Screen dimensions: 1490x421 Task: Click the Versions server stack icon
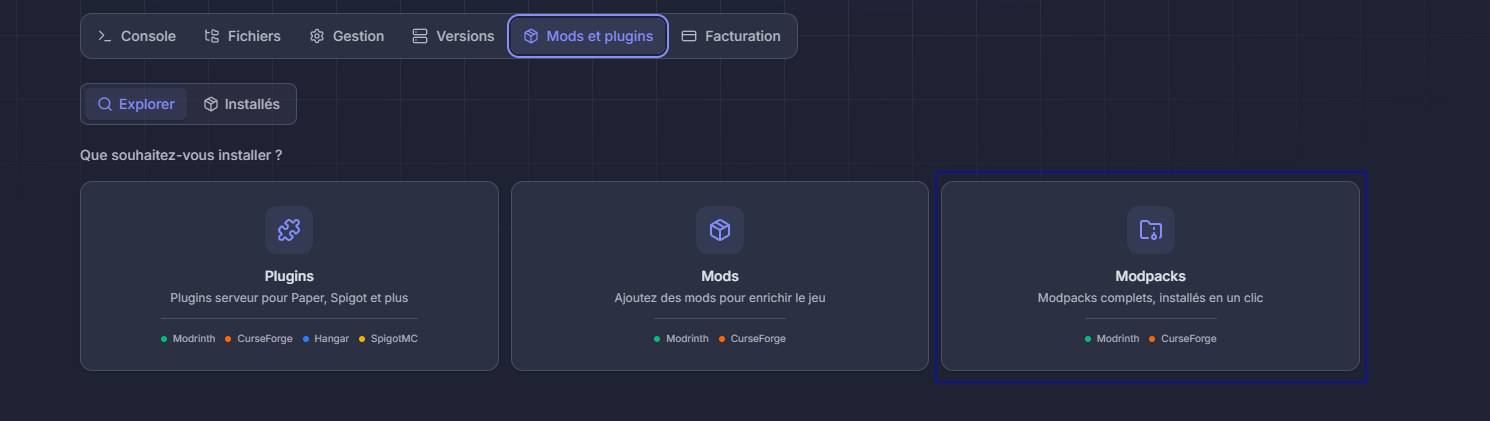click(420, 36)
